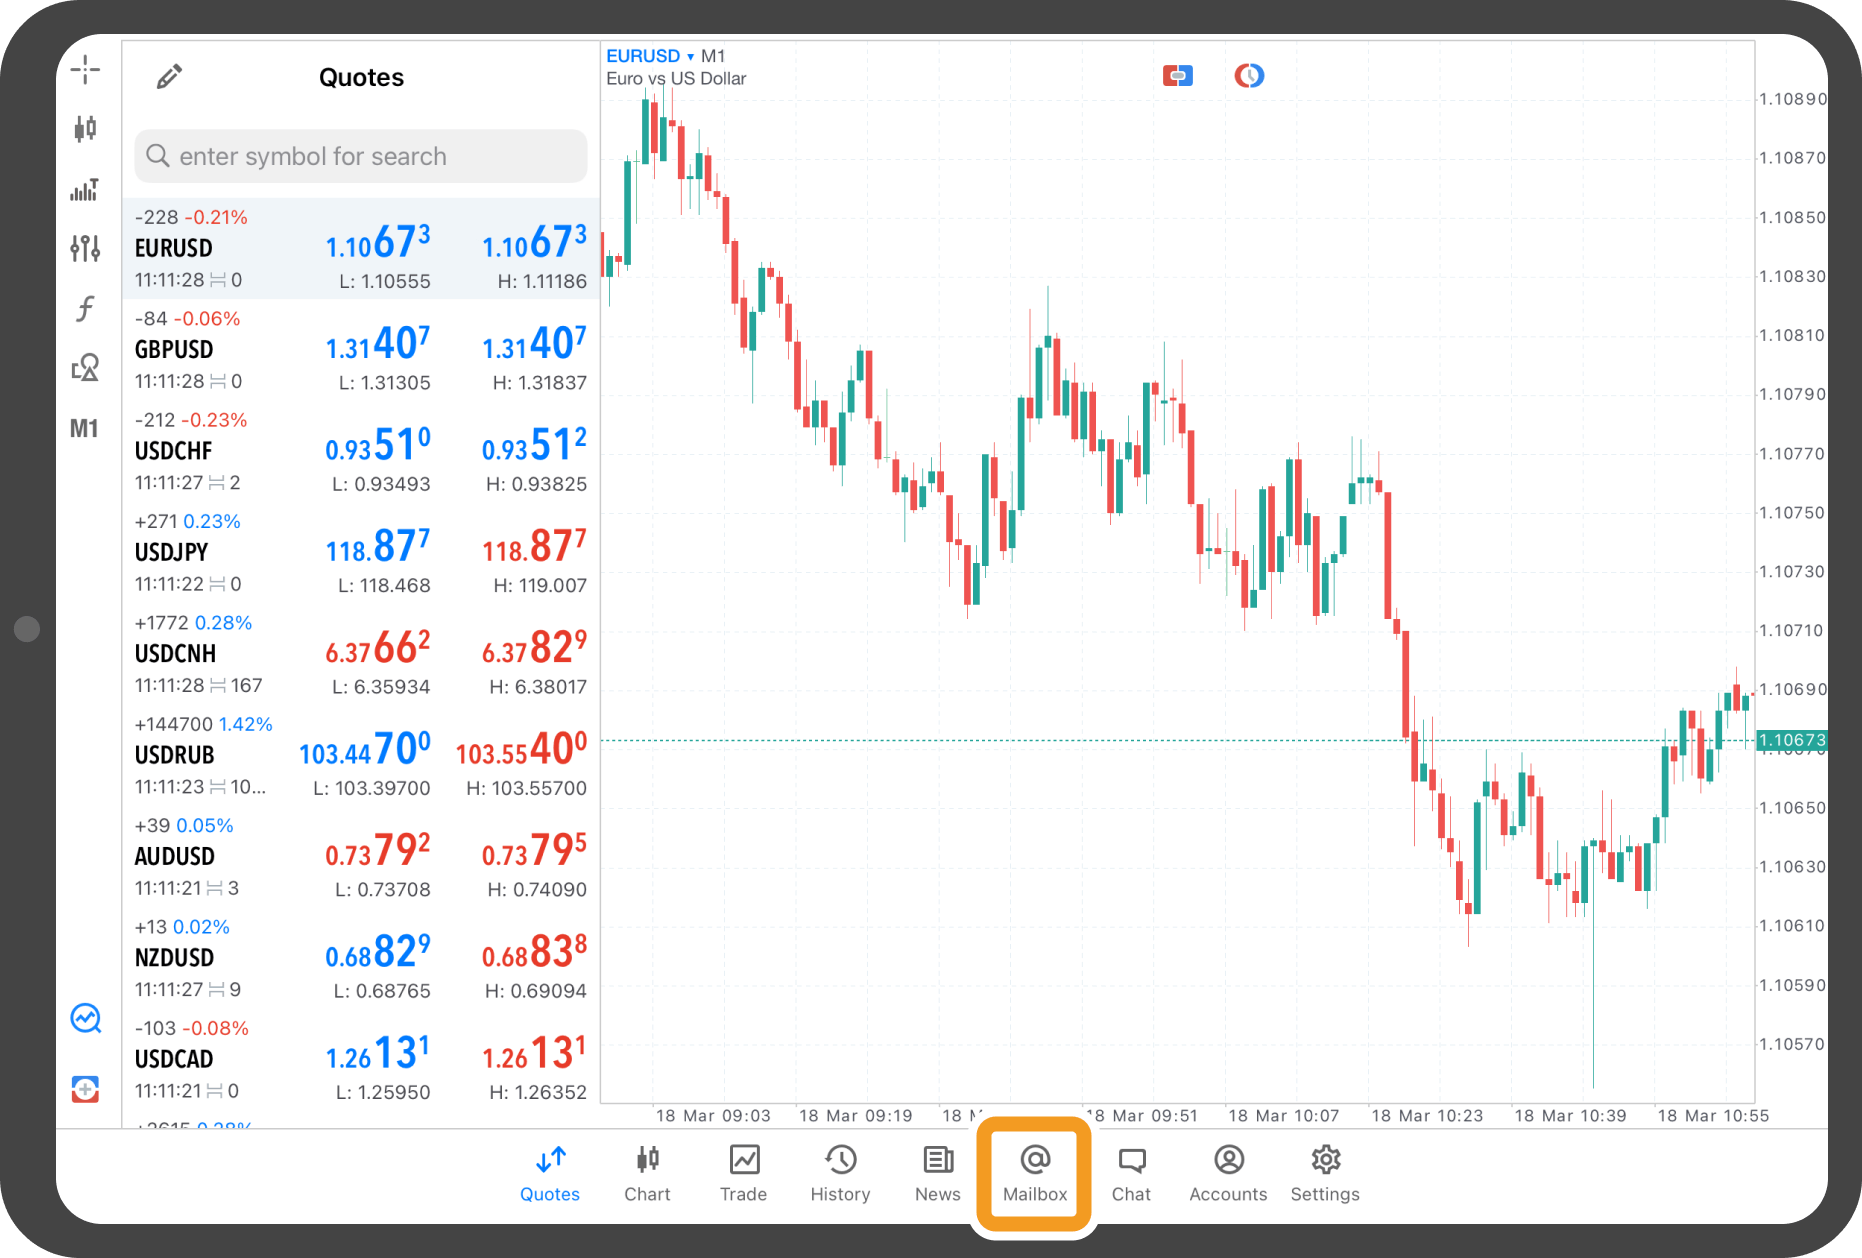Click the blue chart analytics icon in the sidebar
Viewport: 1862px width, 1258px height.
(85, 1019)
